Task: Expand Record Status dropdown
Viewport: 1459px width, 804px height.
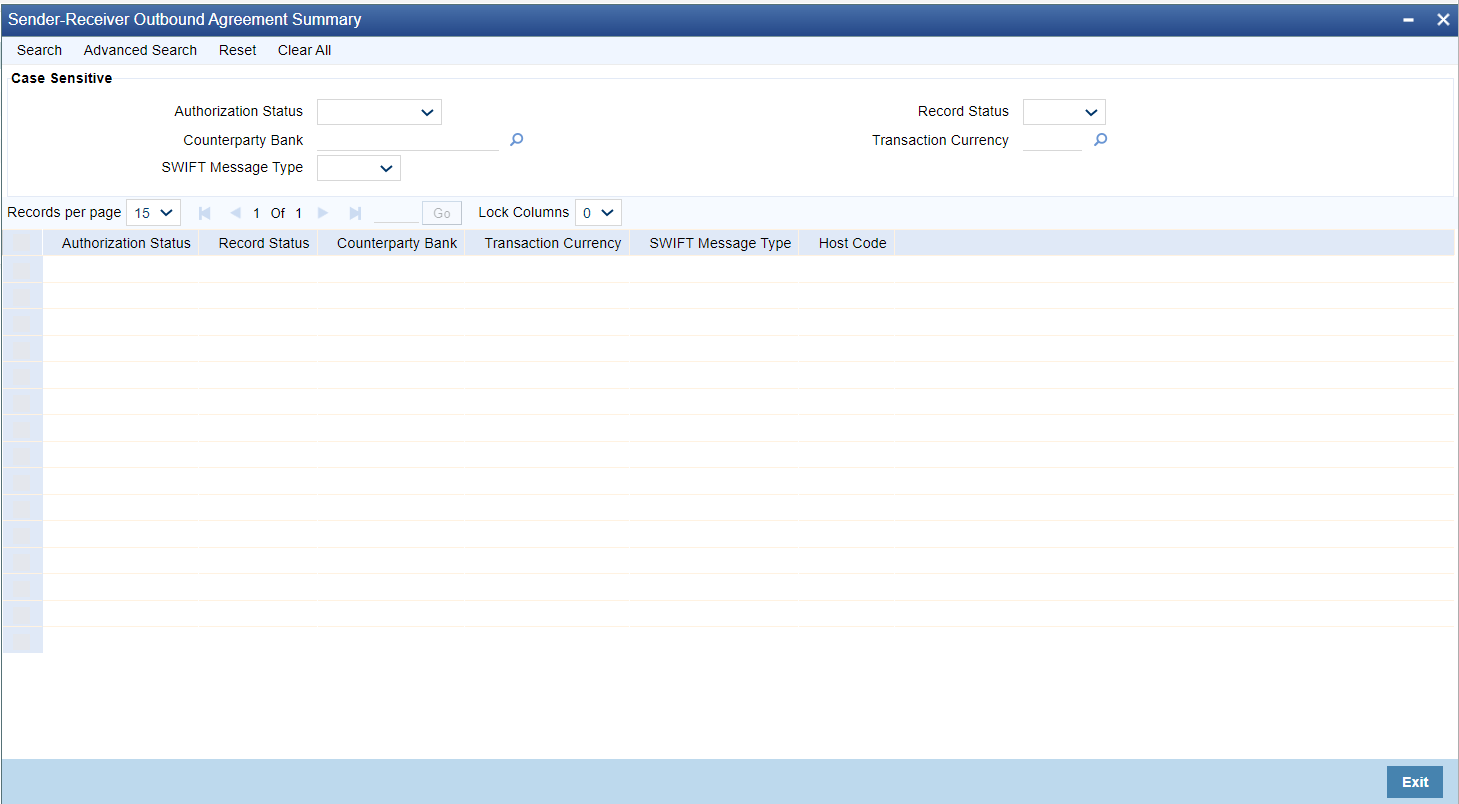Action: coord(1064,112)
